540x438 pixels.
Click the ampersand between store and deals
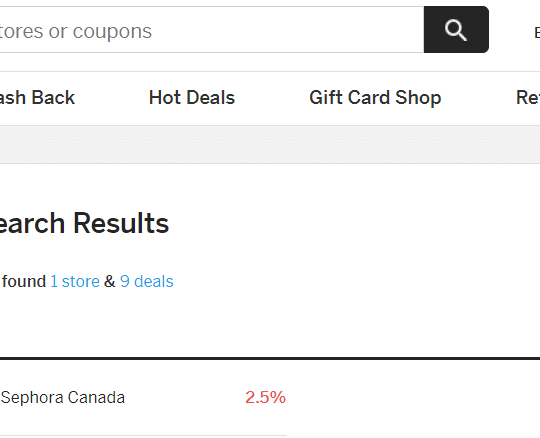tap(110, 281)
